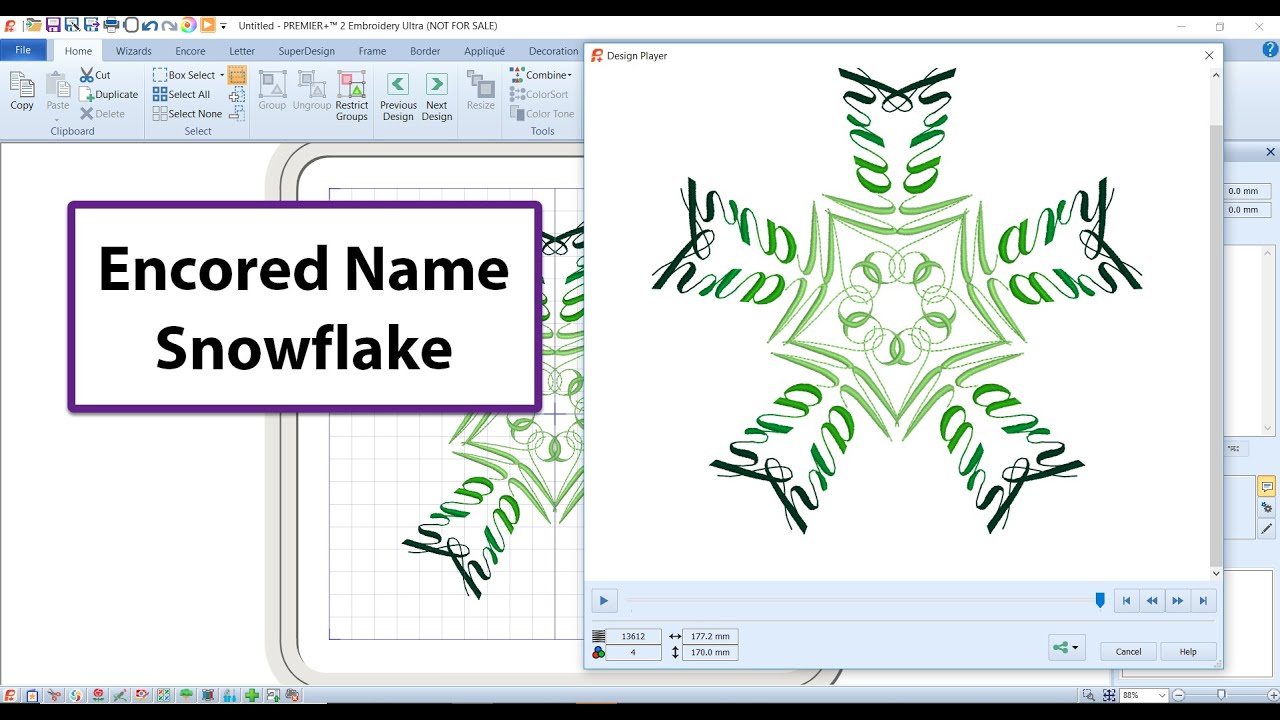Image resolution: width=1280 pixels, height=720 pixels.
Task: Toggle the Replace Selection mode icon
Action: click(x=237, y=75)
